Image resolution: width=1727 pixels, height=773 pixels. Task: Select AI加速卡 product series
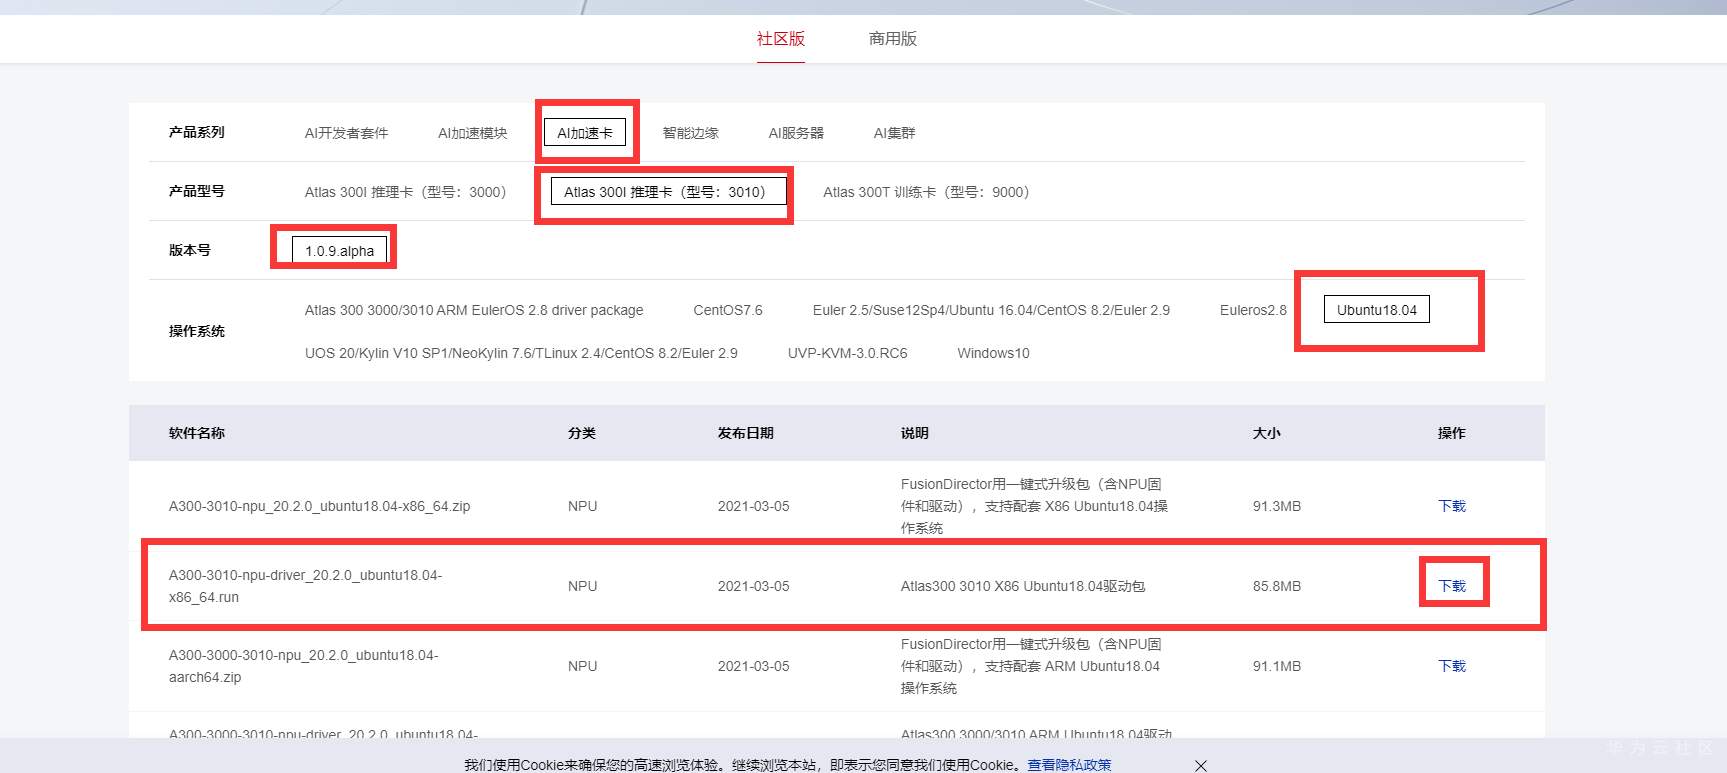click(585, 133)
